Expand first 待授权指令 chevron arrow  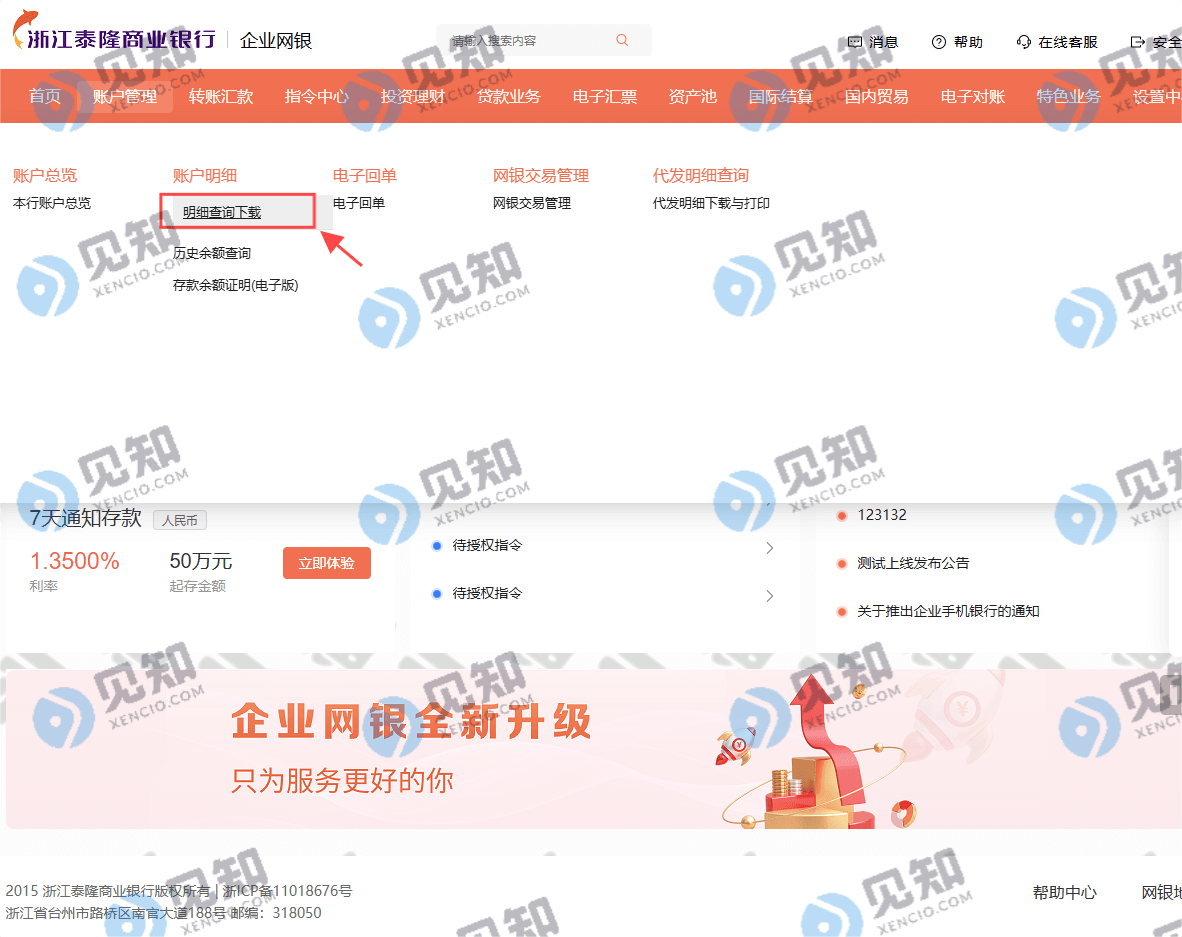click(770, 548)
